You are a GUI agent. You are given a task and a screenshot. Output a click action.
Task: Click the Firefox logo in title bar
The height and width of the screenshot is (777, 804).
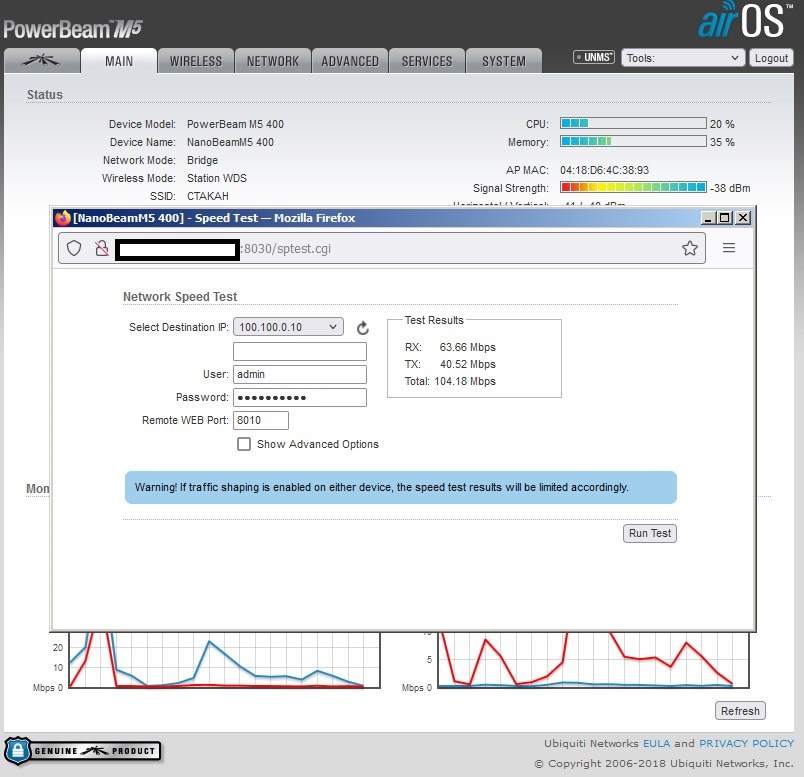pyautogui.click(x=63, y=218)
